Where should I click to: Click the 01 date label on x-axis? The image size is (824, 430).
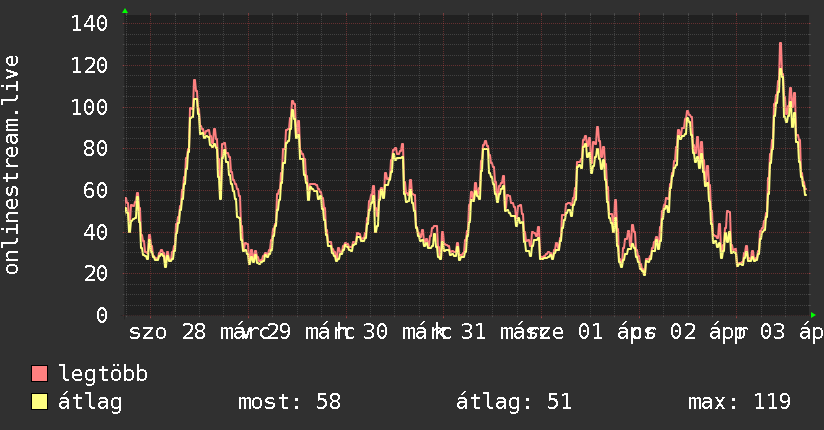click(590, 332)
